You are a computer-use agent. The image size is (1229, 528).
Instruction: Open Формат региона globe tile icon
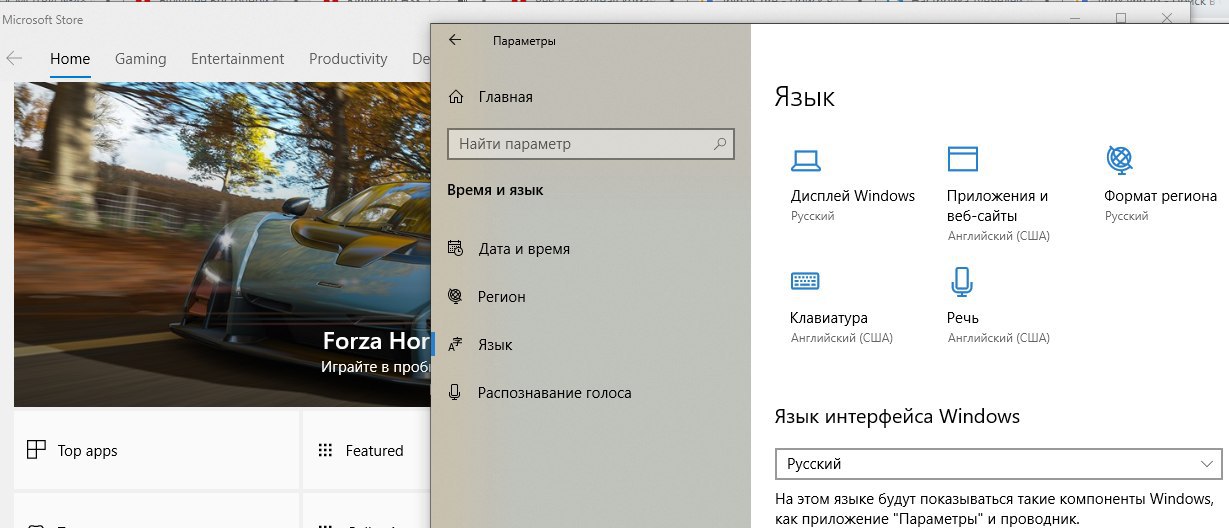[1119, 159]
